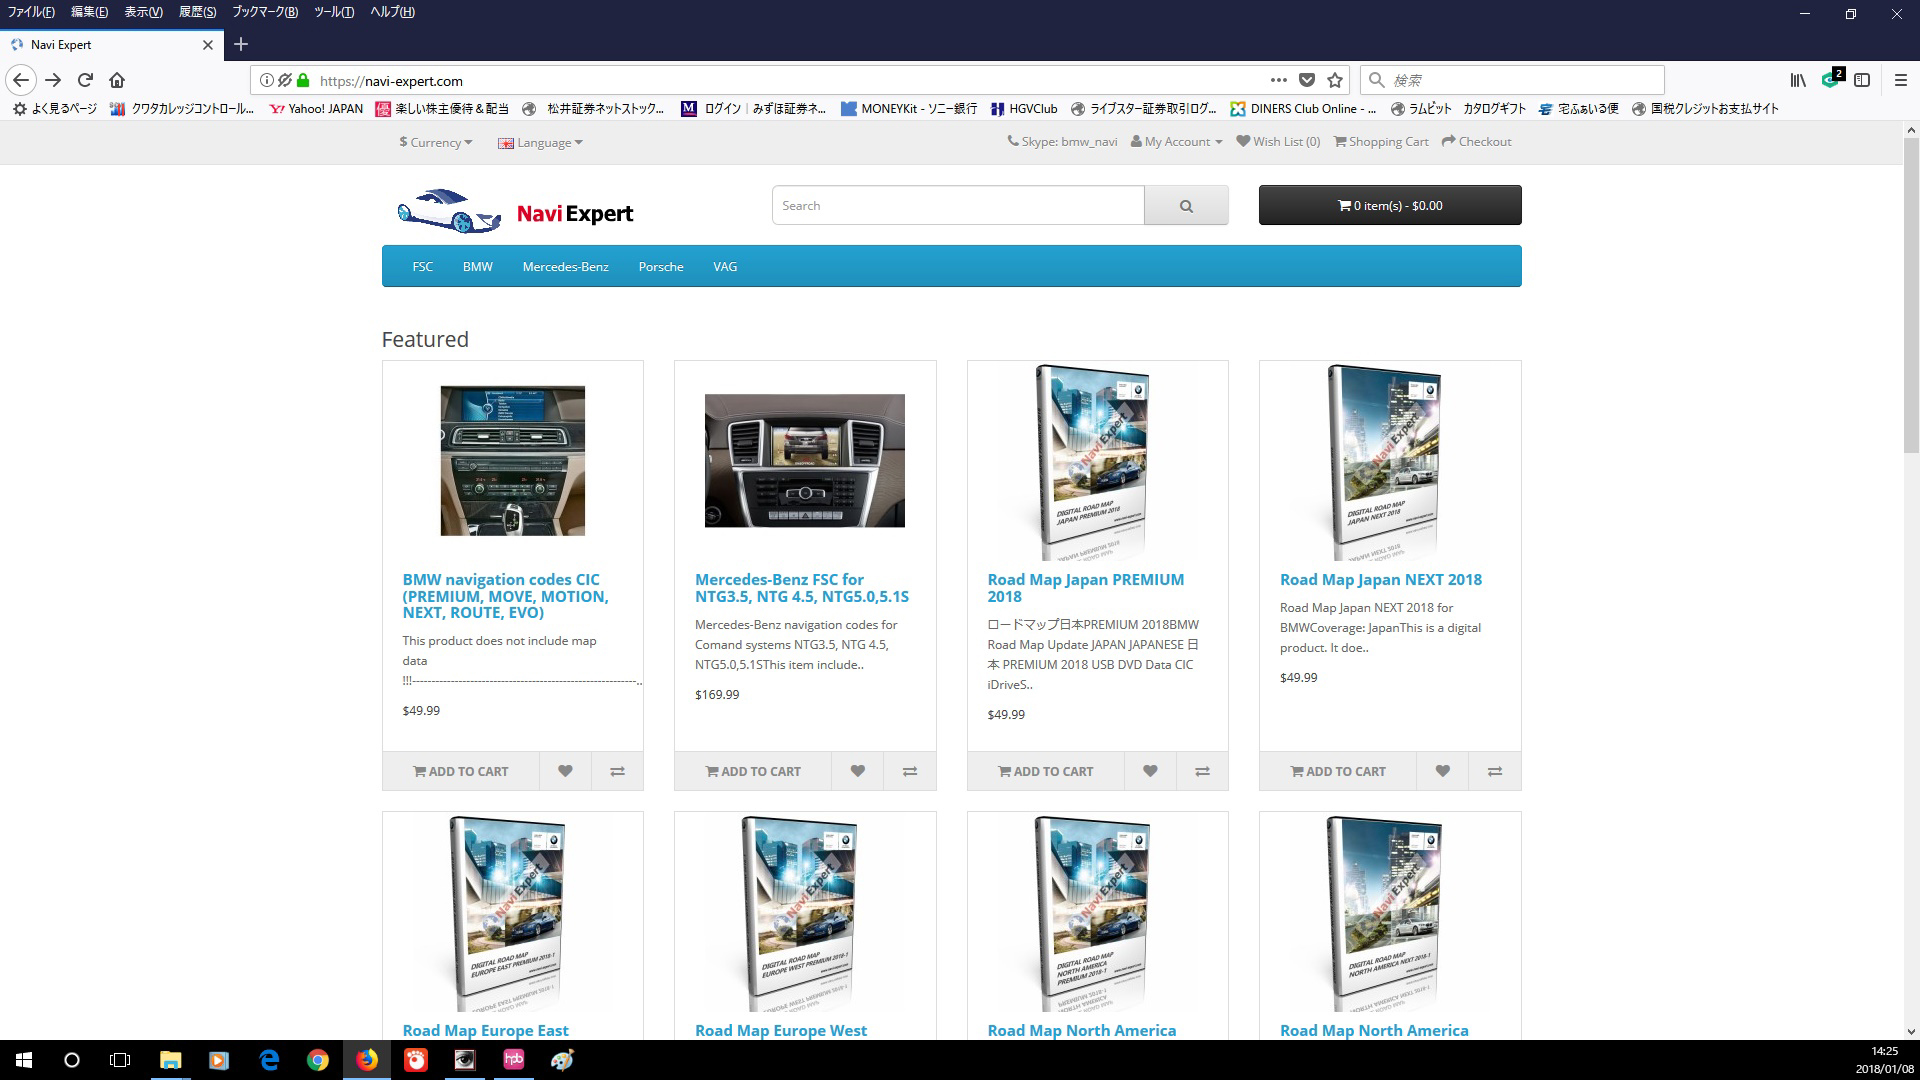Open the Firefox library icon
This screenshot has width=1920, height=1080.
(1798, 80)
